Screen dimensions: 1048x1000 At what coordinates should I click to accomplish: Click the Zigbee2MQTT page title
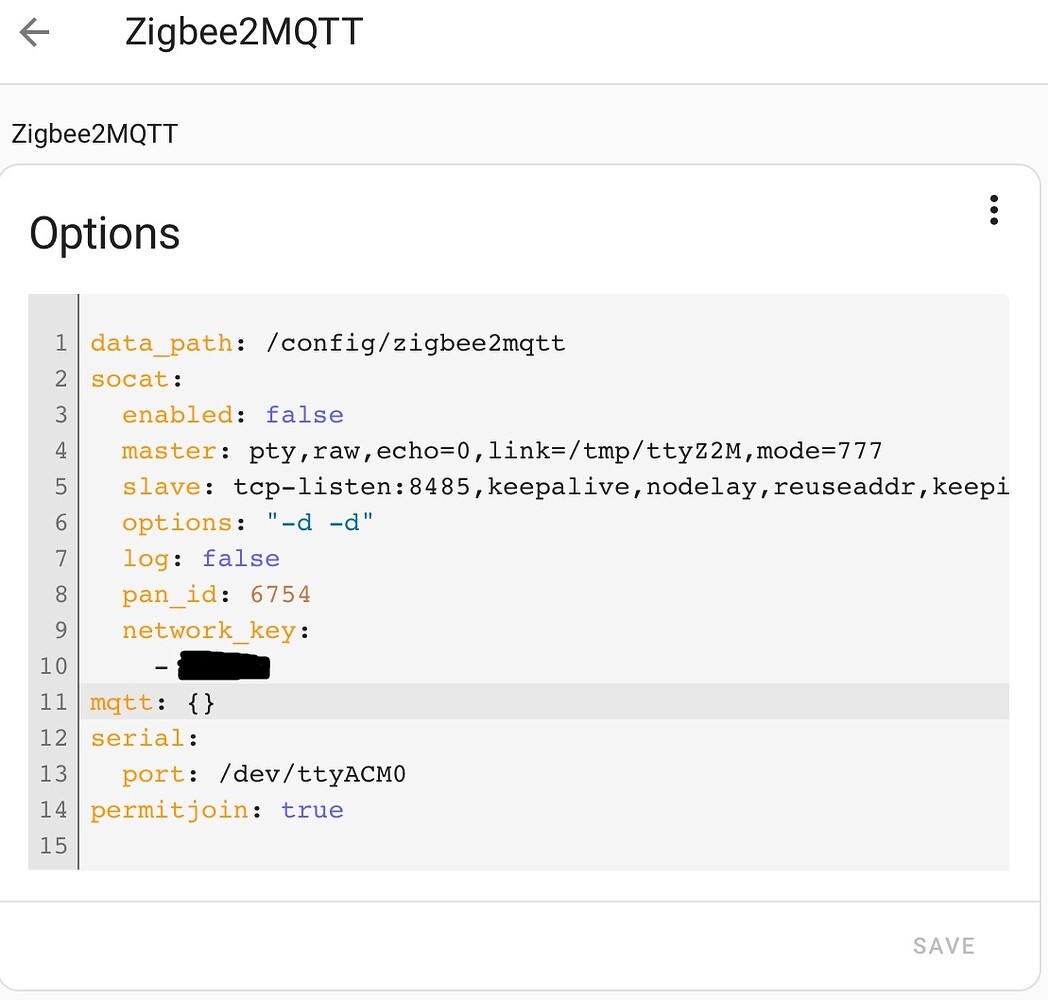point(244,32)
